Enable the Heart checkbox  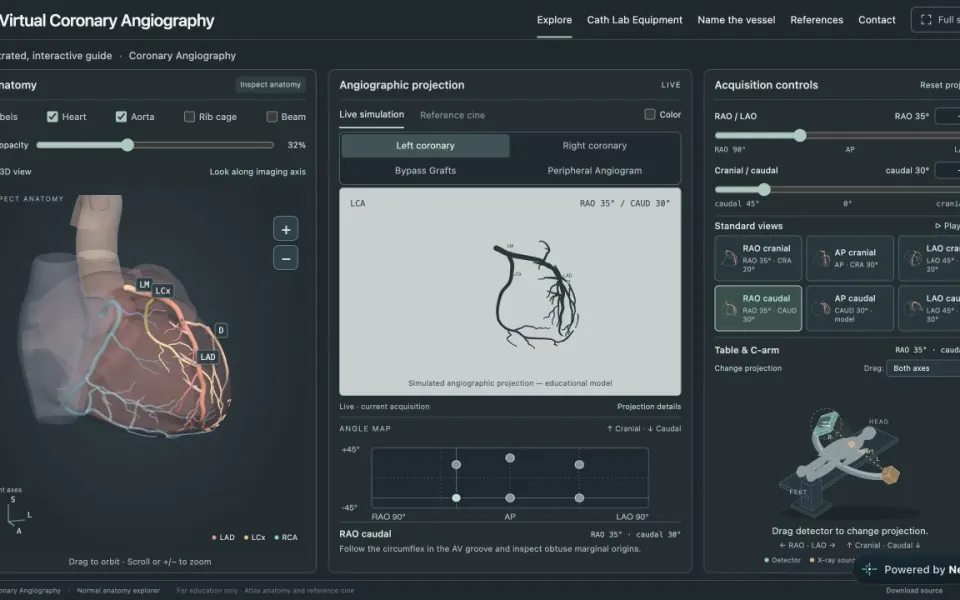pyautogui.click(x=53, y=116)
